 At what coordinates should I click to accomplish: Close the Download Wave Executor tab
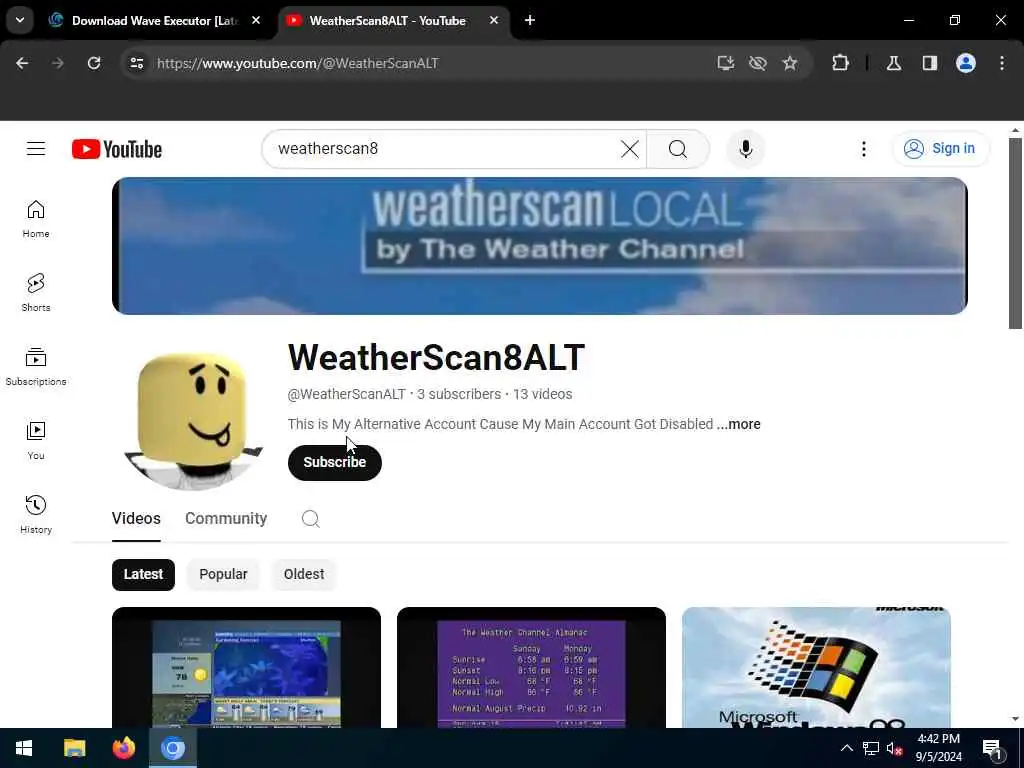tap(256, 20)
